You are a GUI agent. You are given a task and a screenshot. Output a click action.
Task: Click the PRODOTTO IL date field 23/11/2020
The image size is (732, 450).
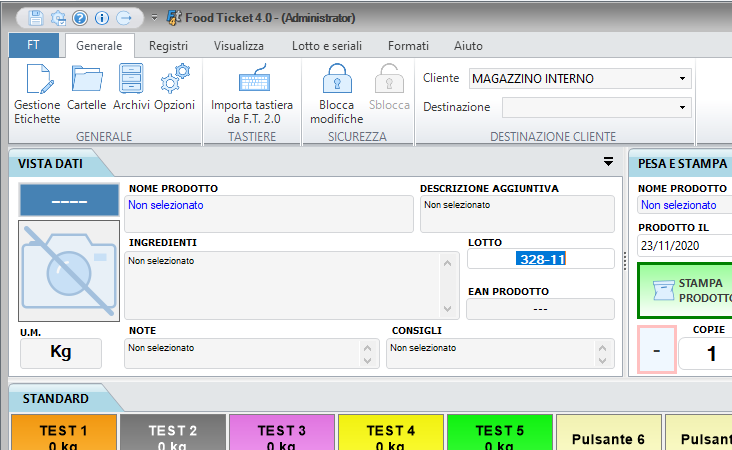[x=684, y=246]
